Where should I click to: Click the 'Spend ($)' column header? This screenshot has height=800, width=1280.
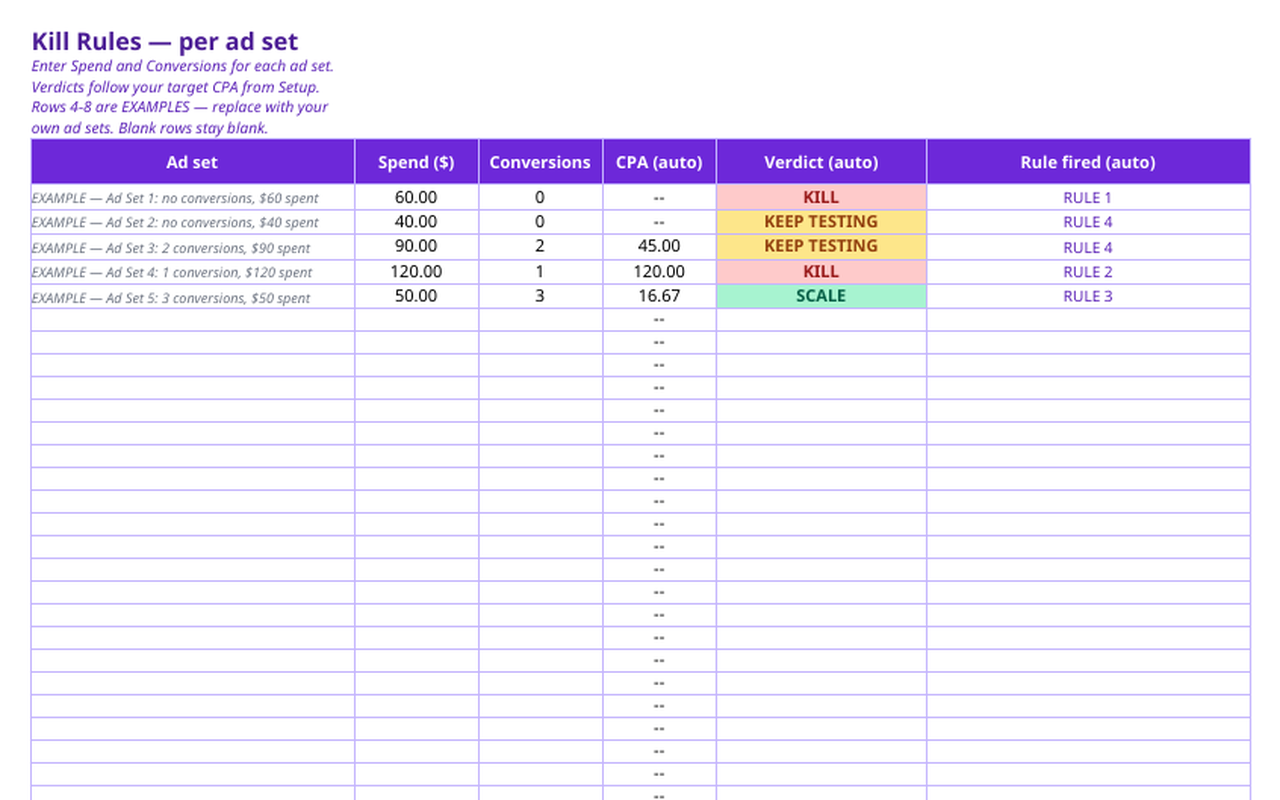tap(416, 162)
